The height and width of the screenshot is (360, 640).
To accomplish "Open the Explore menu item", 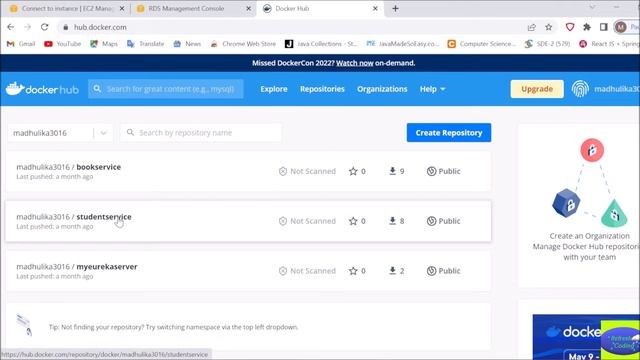I will click(x=274, y=89).
